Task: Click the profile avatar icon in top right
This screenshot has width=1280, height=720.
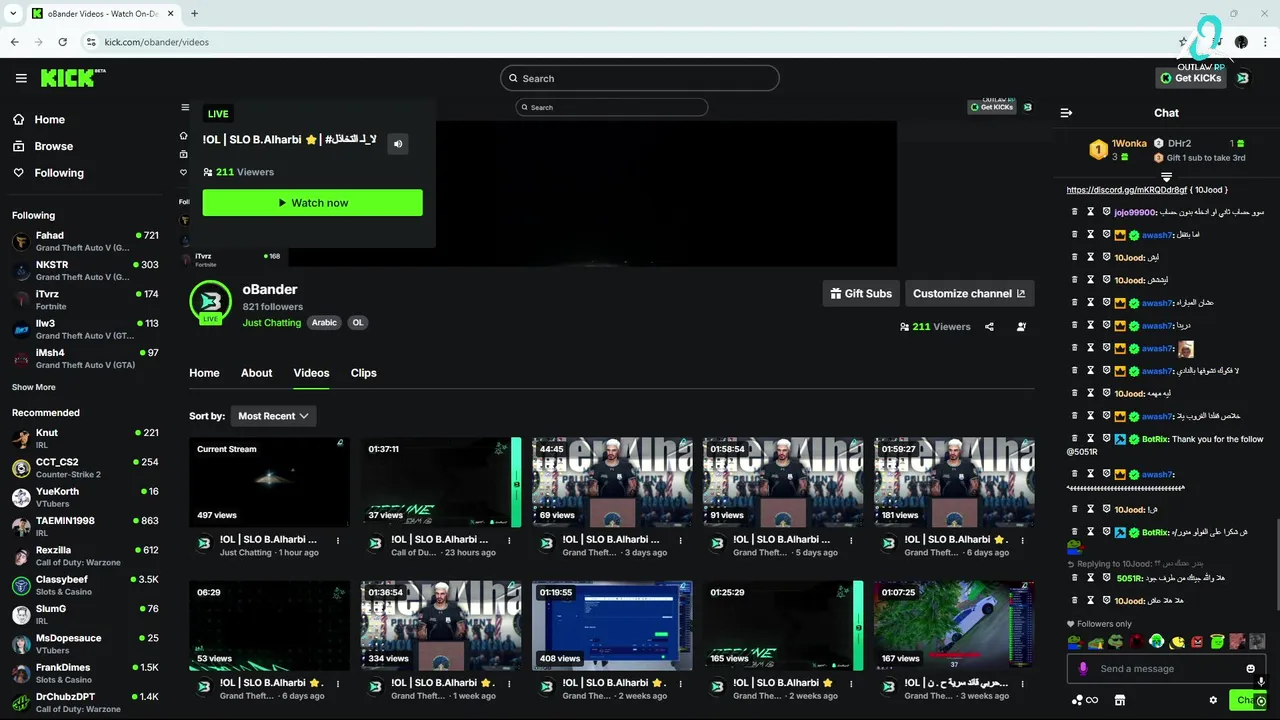Action: 1243,78
